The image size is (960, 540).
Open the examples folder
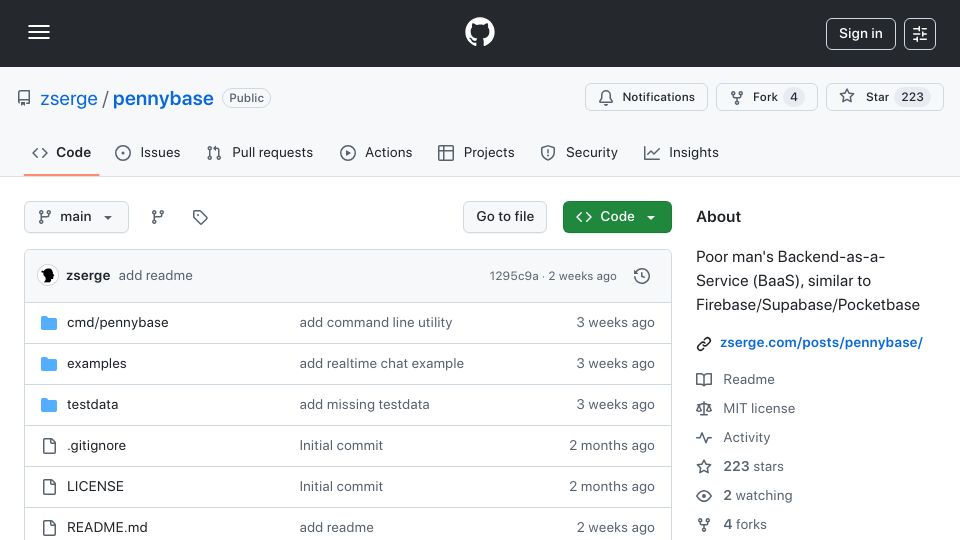tap(97, 364)
